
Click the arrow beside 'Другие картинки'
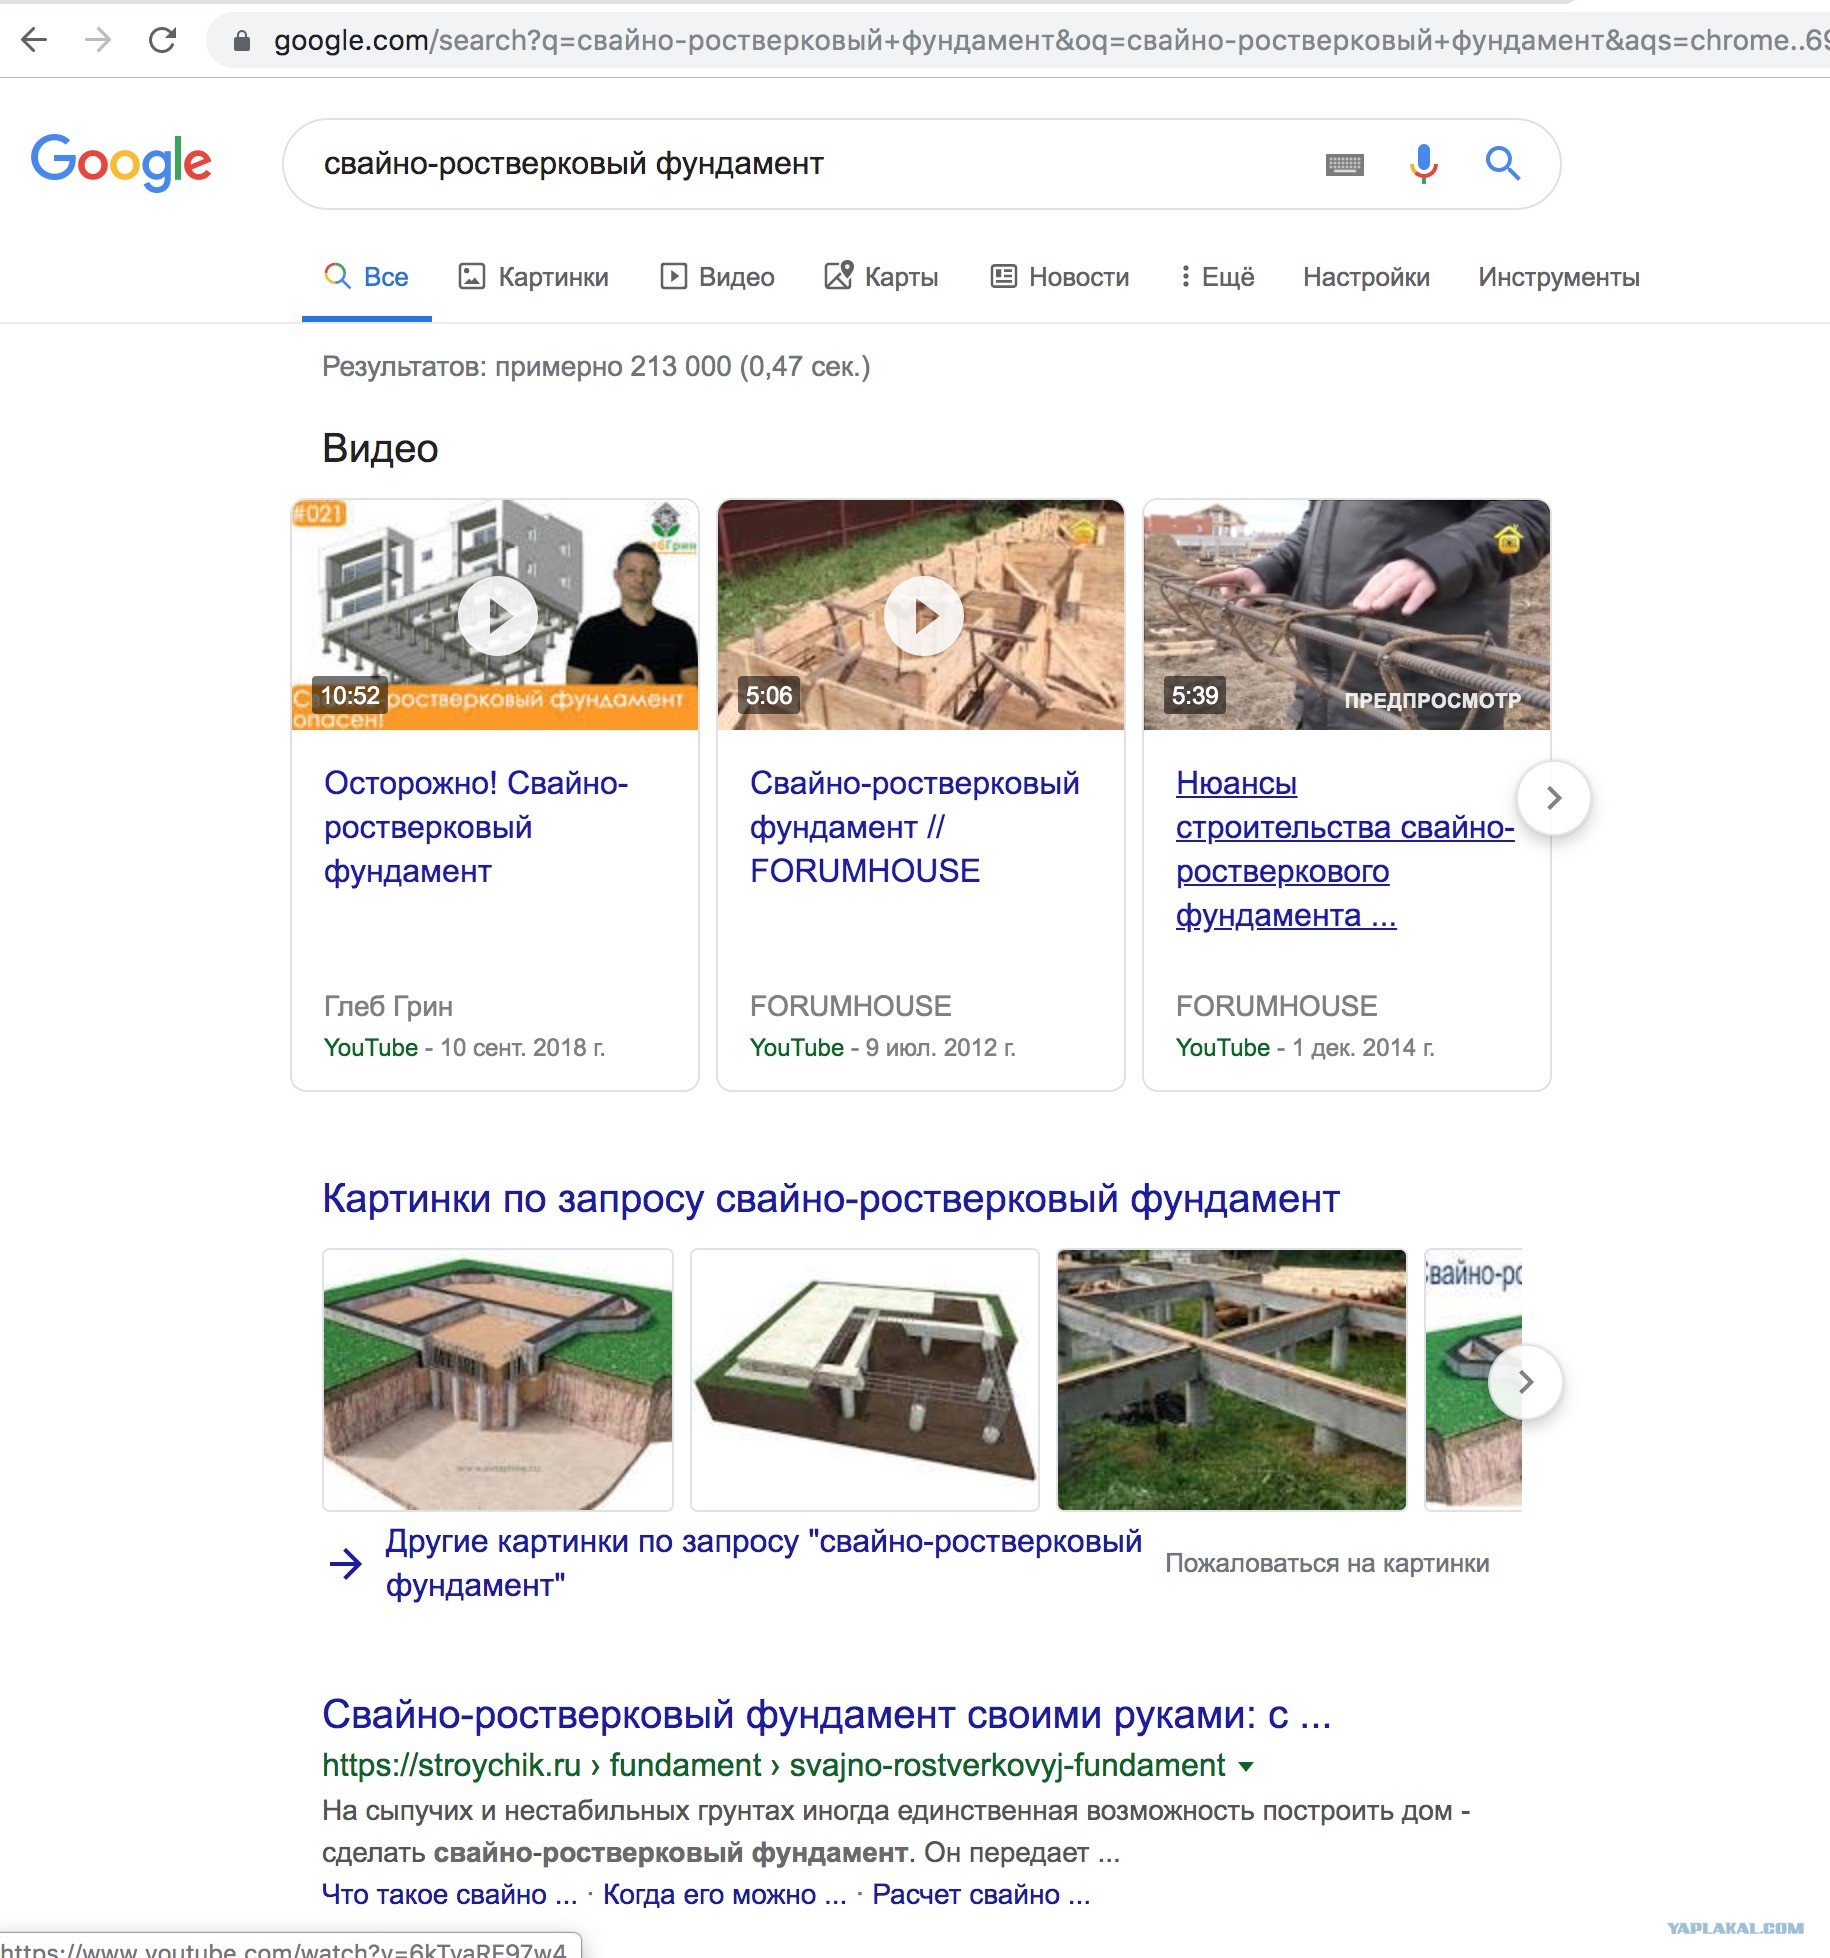[346, 1563]
